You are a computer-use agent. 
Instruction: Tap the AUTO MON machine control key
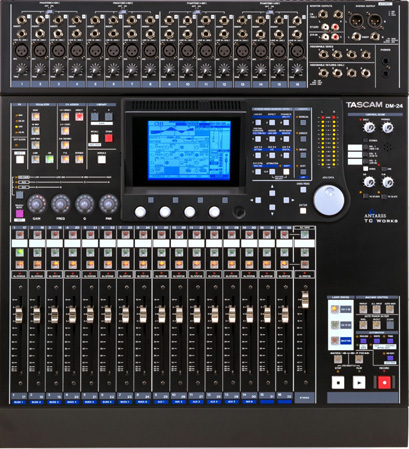coord(390,309)
